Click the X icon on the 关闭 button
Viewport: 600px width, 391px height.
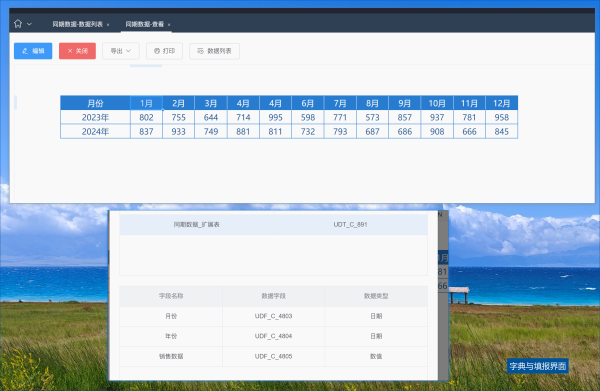[70, 51]
